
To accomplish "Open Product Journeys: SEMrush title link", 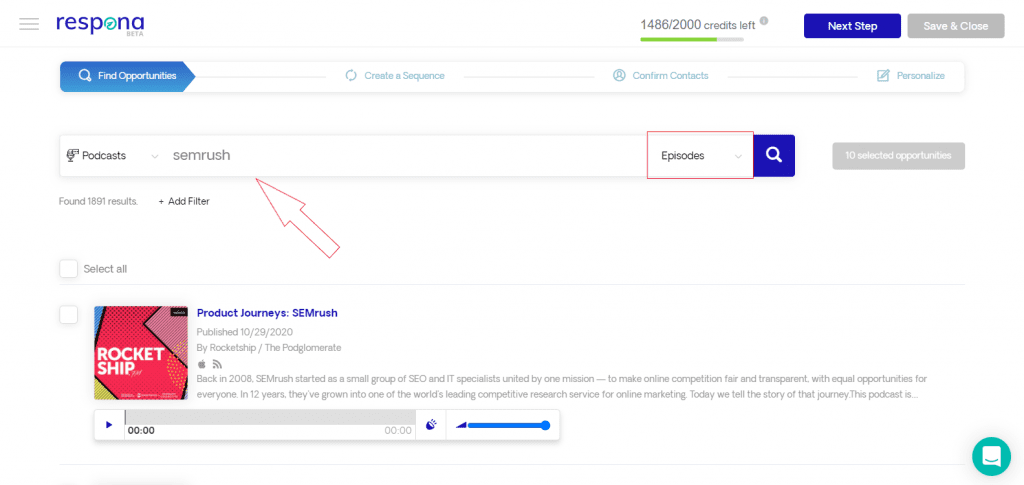I will pyautogui.click(x=267, y=313).
